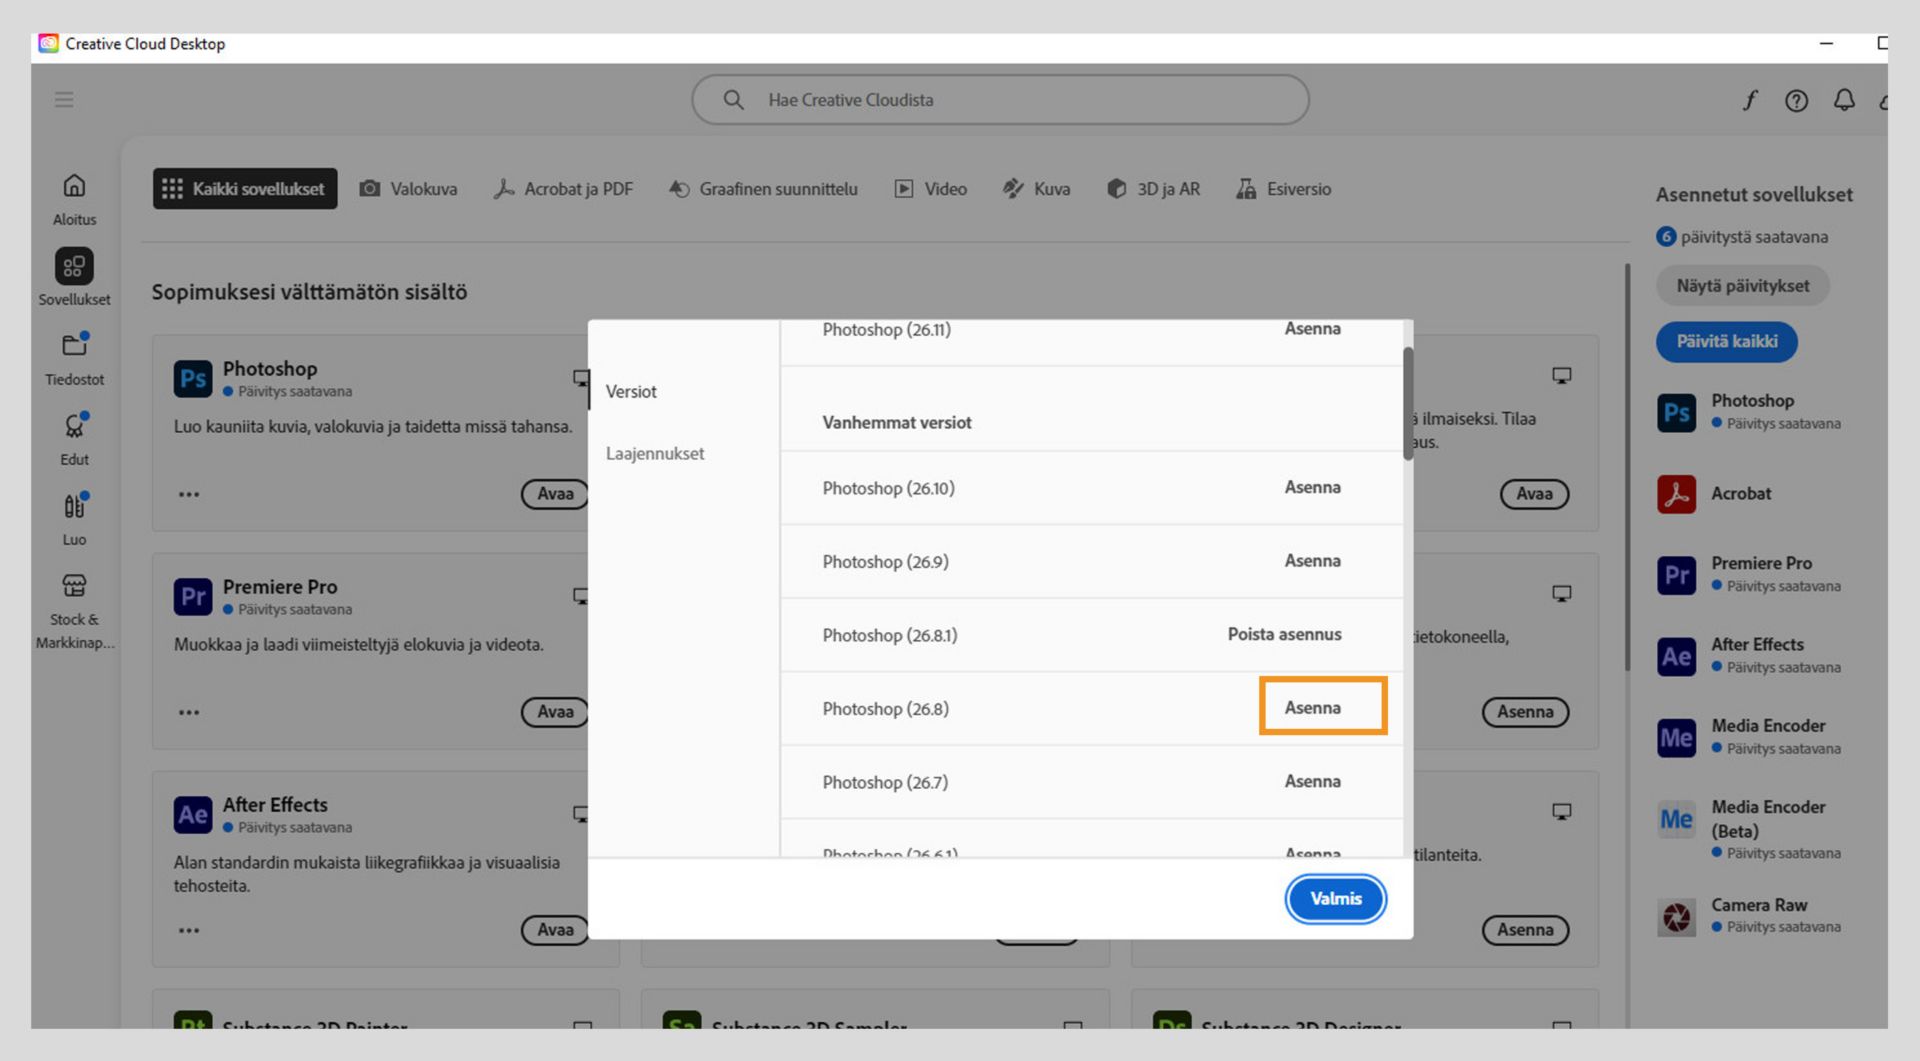Screen dimensions: 1920x1061
Task: Install Photoshop (26.10) with Asenna
Action: [1312, 487]
